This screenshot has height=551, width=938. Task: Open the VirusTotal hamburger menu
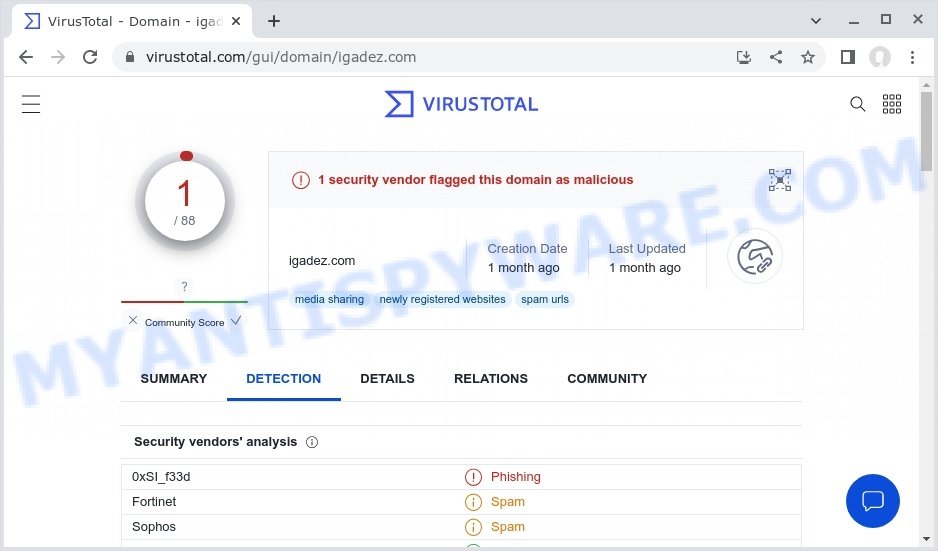[31, 104]
